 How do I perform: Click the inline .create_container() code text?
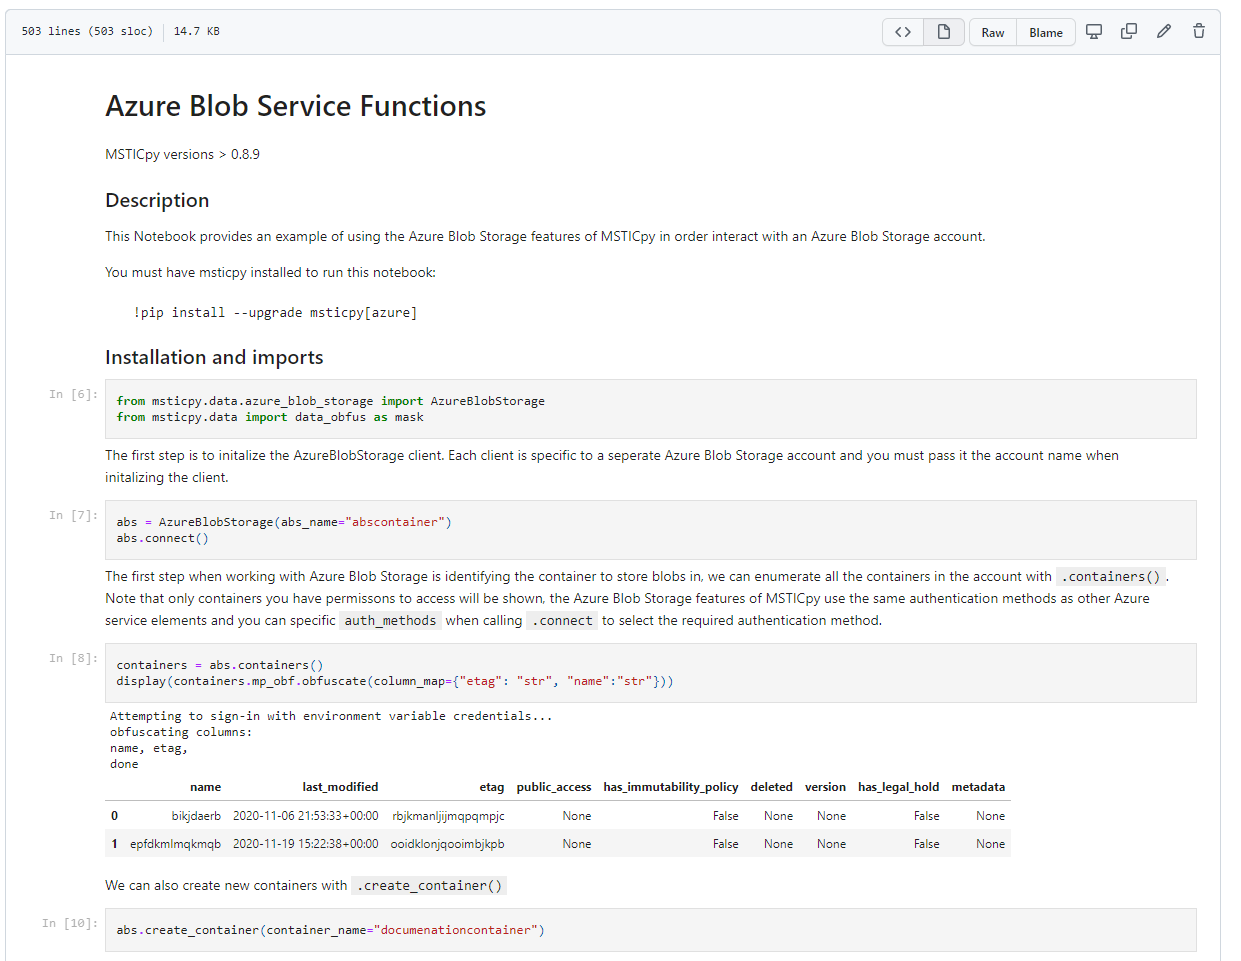429,886
